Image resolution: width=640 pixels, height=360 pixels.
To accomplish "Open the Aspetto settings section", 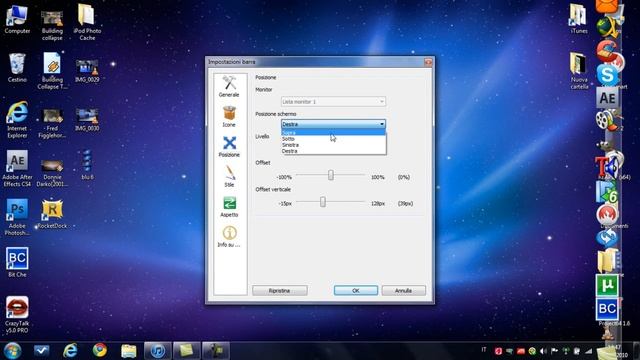I will pyautogui.click(x=229, y=207).
